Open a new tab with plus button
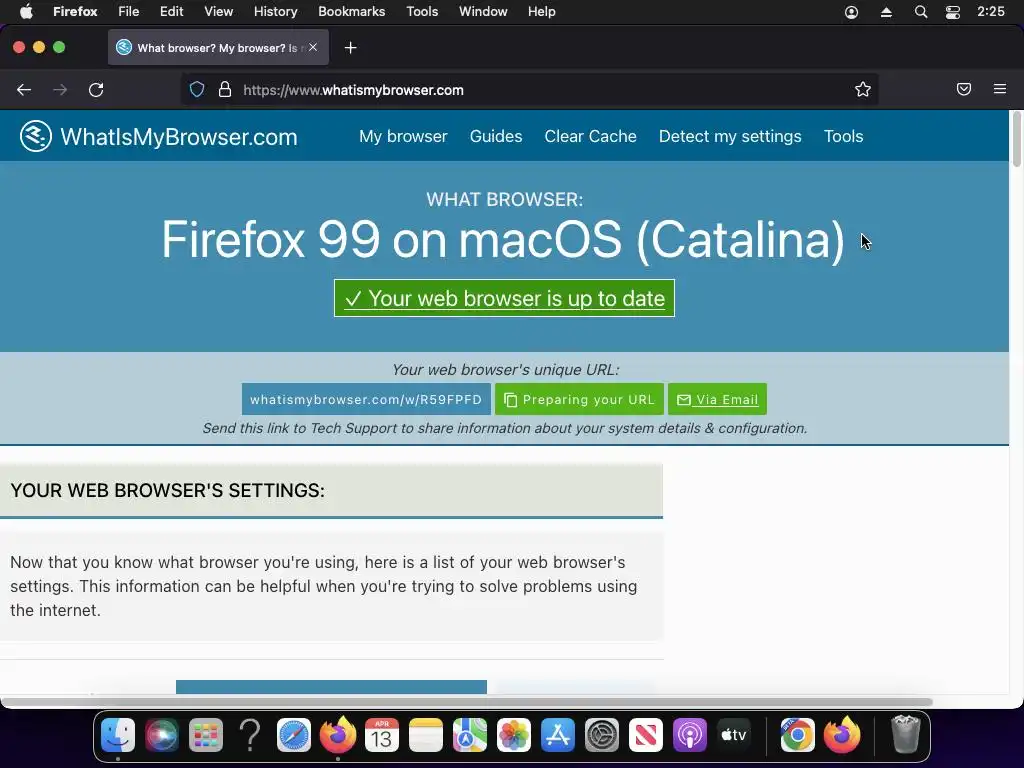 coord(351,48)
